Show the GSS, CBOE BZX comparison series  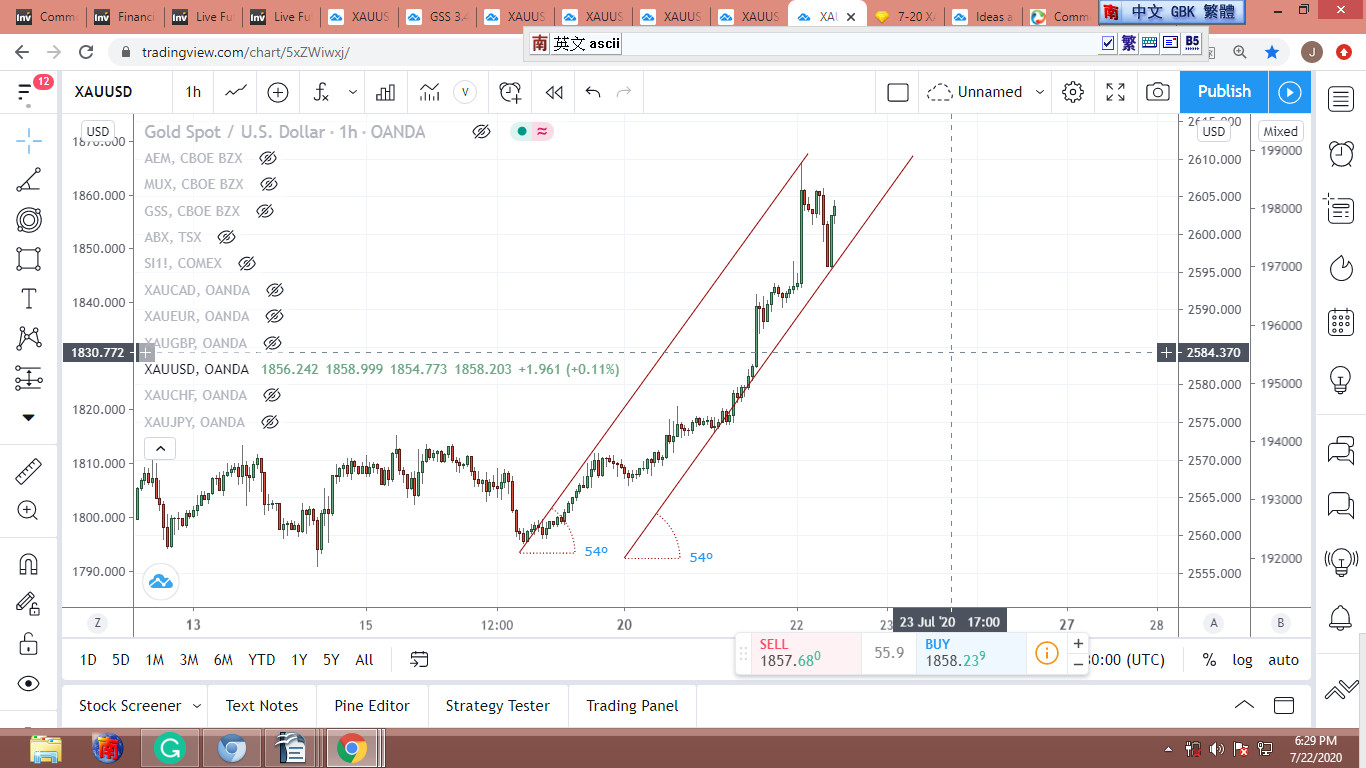point(265,211)
